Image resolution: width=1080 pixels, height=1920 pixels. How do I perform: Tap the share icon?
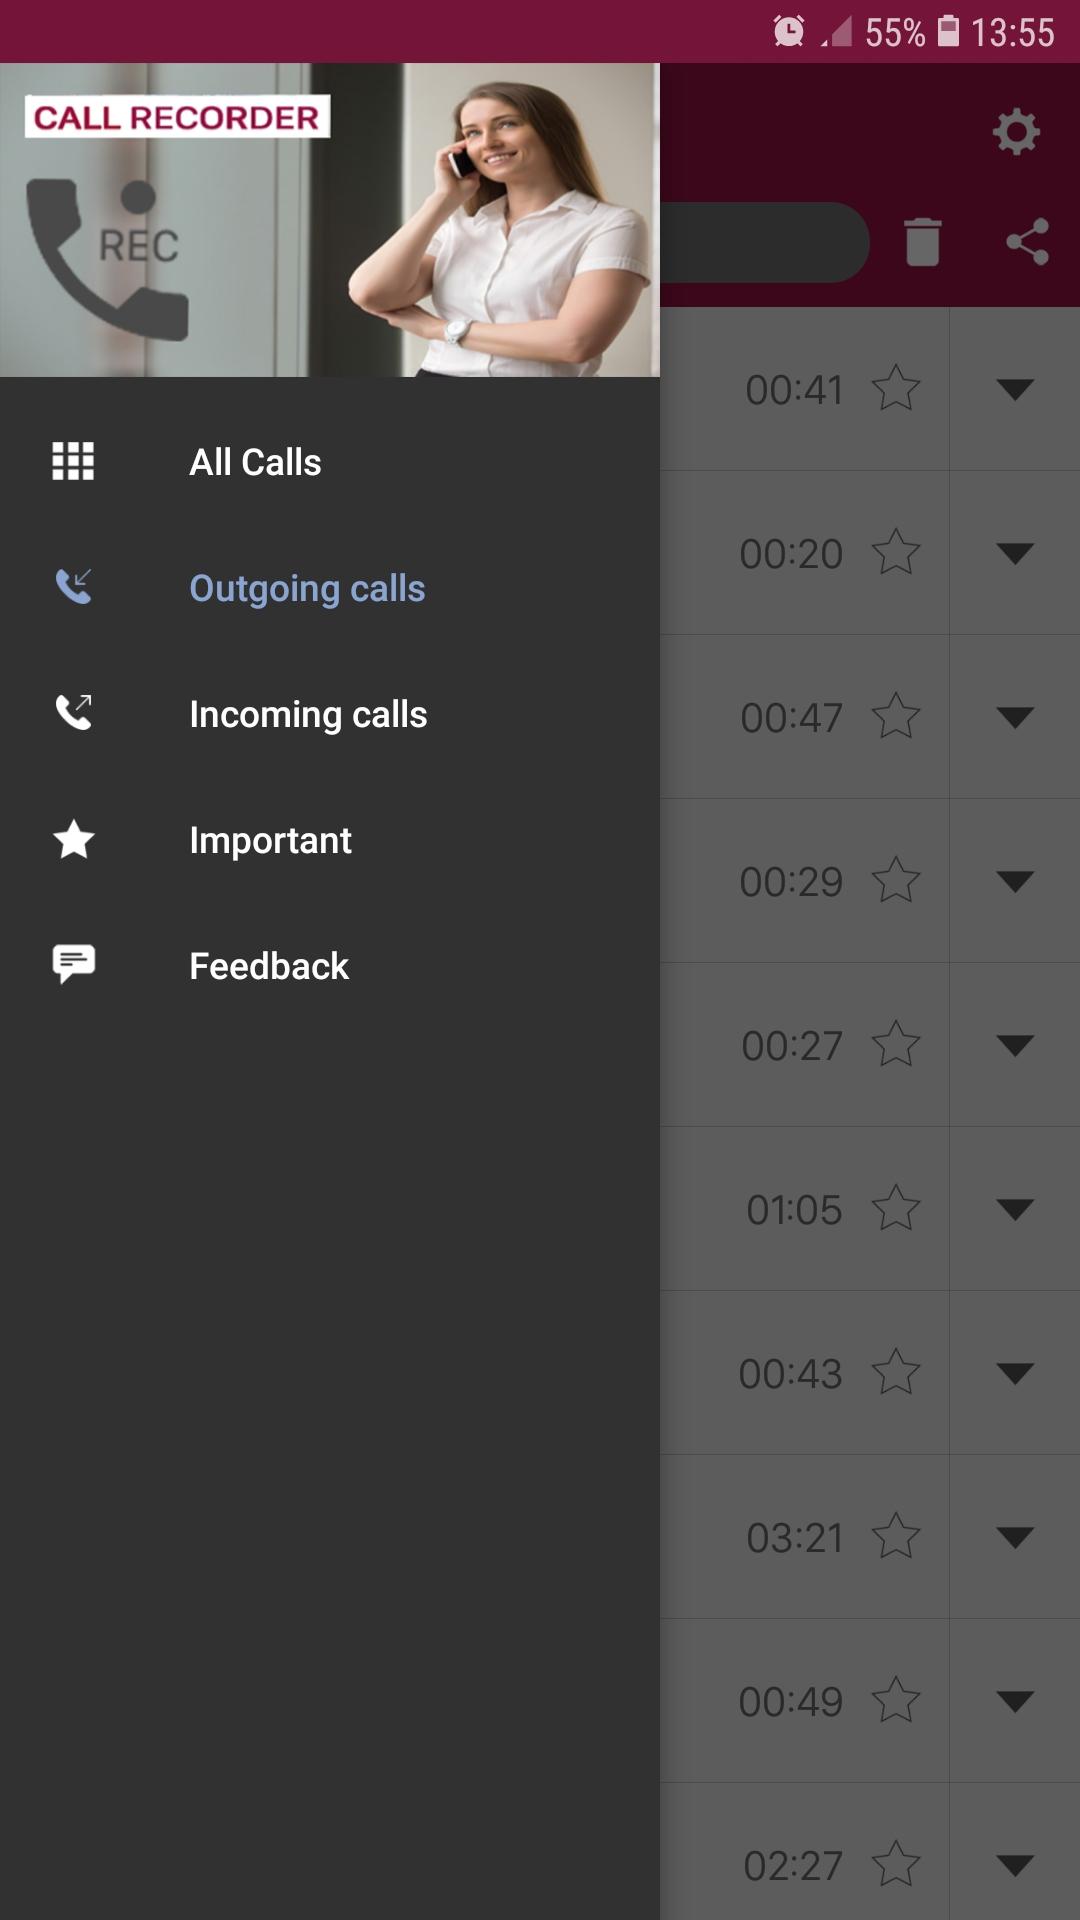[x=1027, y=242]
